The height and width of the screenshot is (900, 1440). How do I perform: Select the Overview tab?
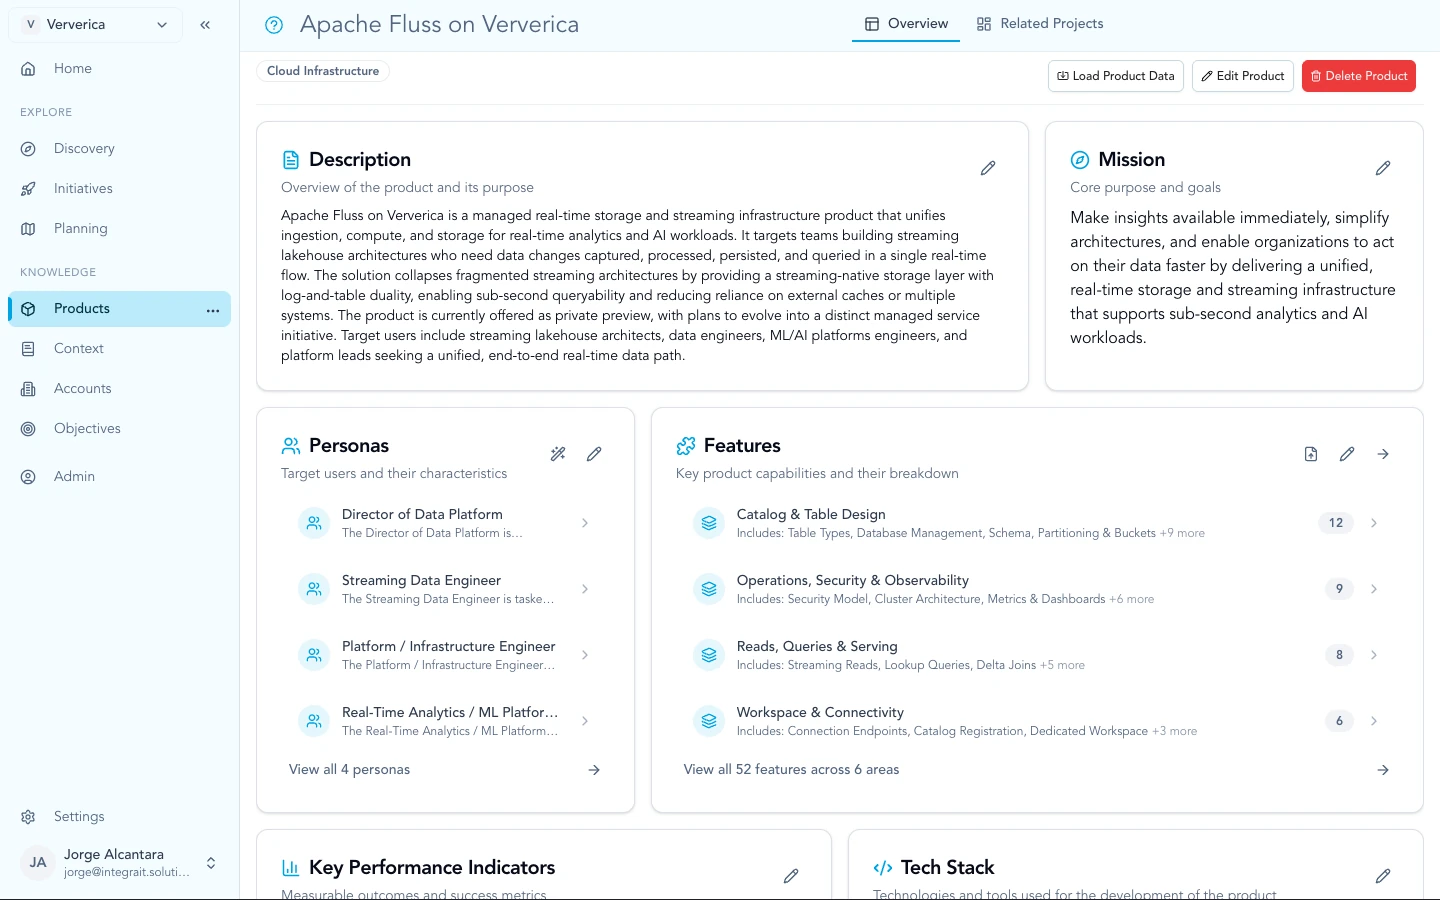coord(905,23)
